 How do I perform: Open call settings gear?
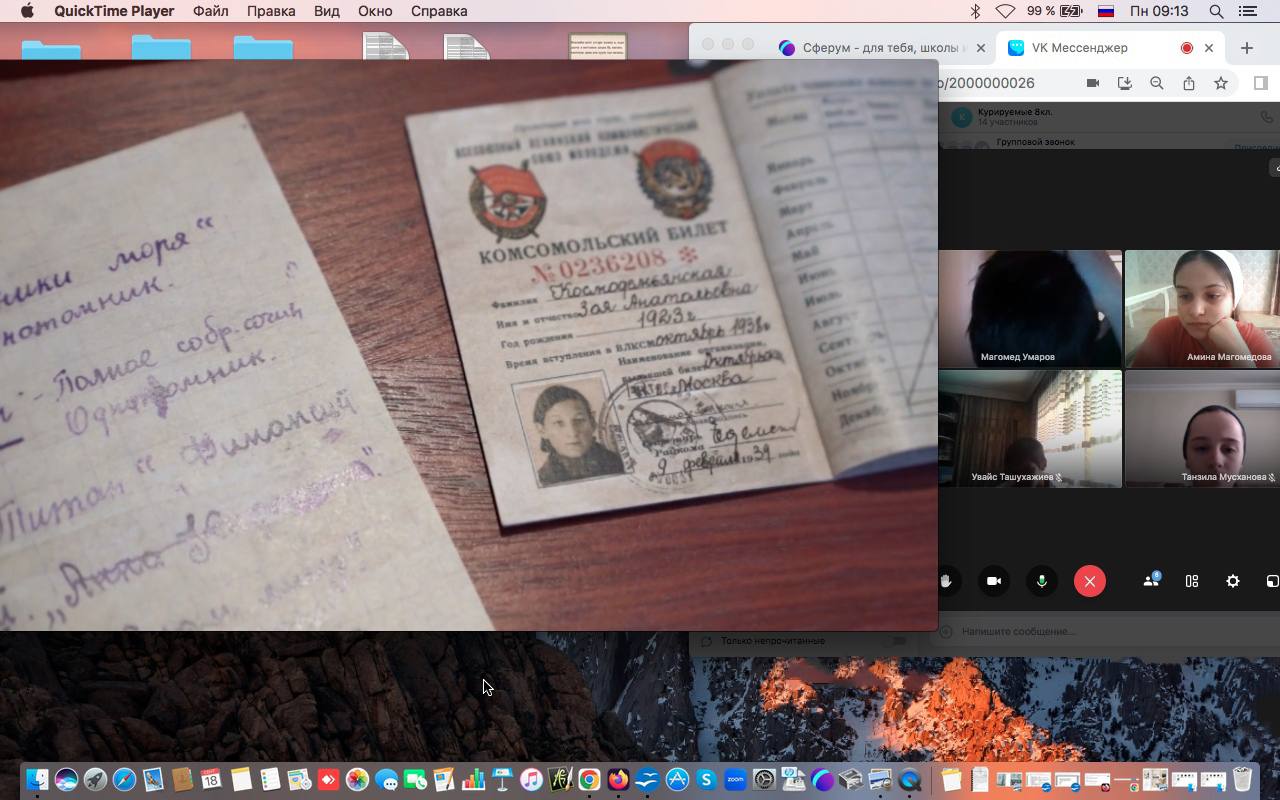(1233, 581)
